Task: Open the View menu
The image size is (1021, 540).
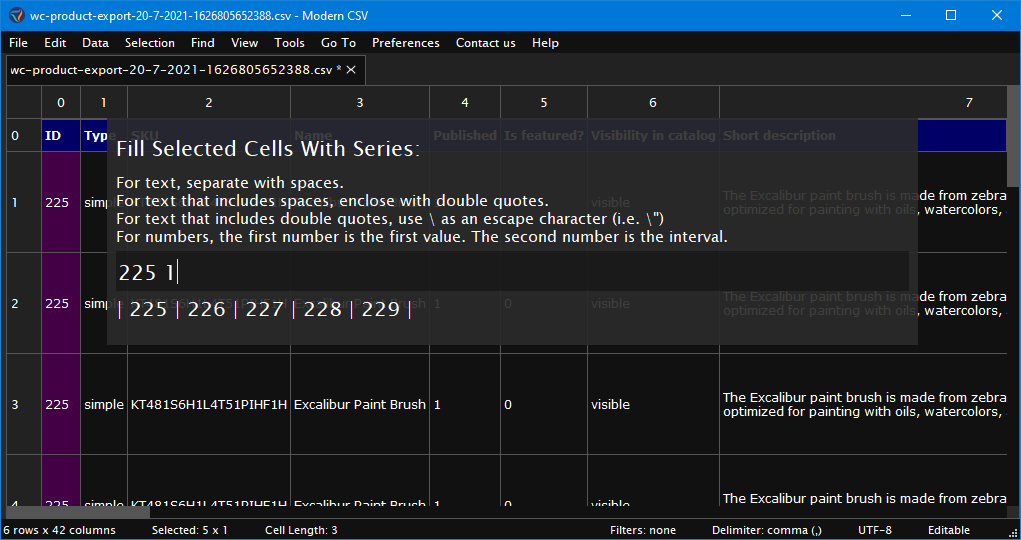Action: coord(244,43)
